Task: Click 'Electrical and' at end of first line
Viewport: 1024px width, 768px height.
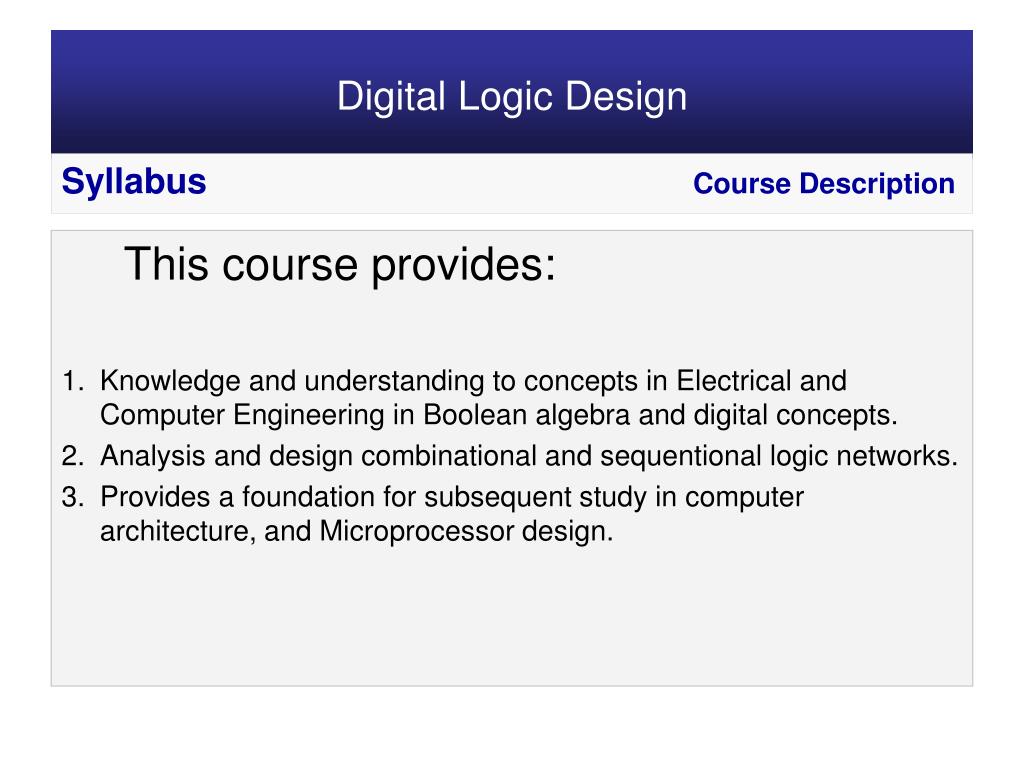Action: (x=761, y=381)
